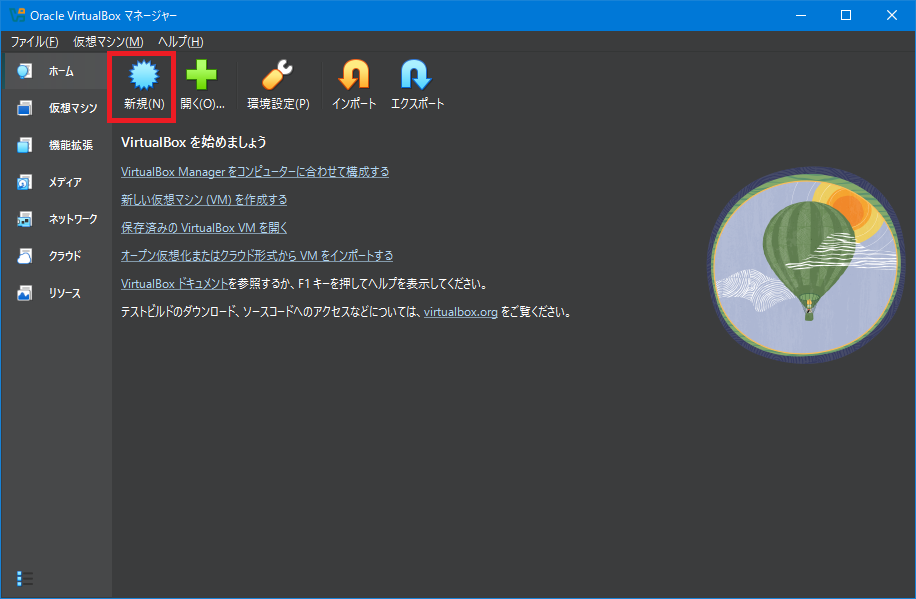Follow link オープン仮想化またはクラウド形式から VM をインポートする
This screenshot has height=599, width=916.
tap(257, 256)
